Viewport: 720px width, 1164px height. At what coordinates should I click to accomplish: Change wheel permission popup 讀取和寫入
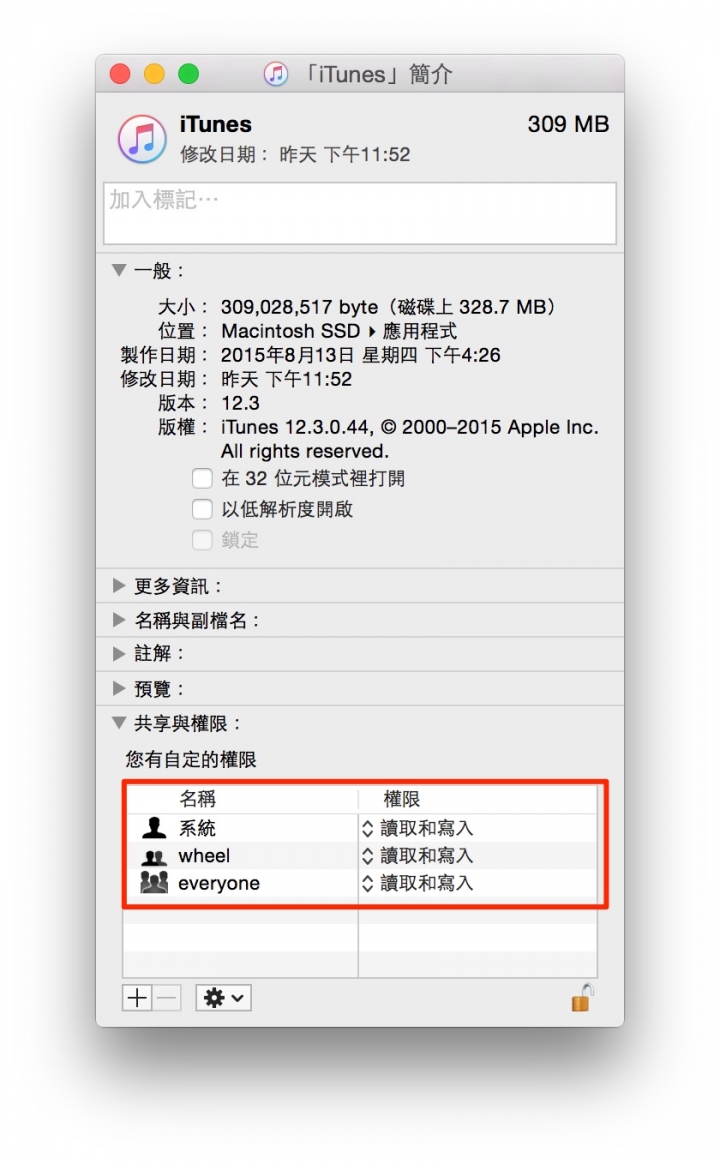[x=417, y=855]
